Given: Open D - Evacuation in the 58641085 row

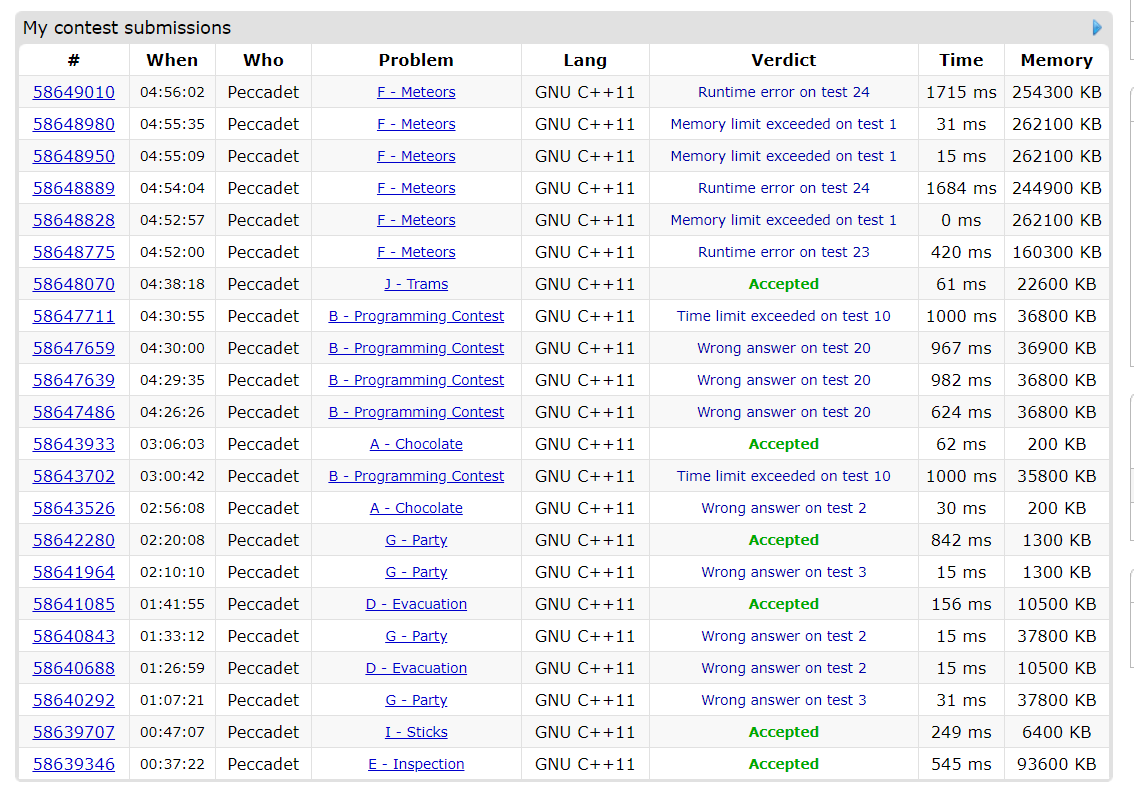Looking at the screenshot, I should pos(416,604).
